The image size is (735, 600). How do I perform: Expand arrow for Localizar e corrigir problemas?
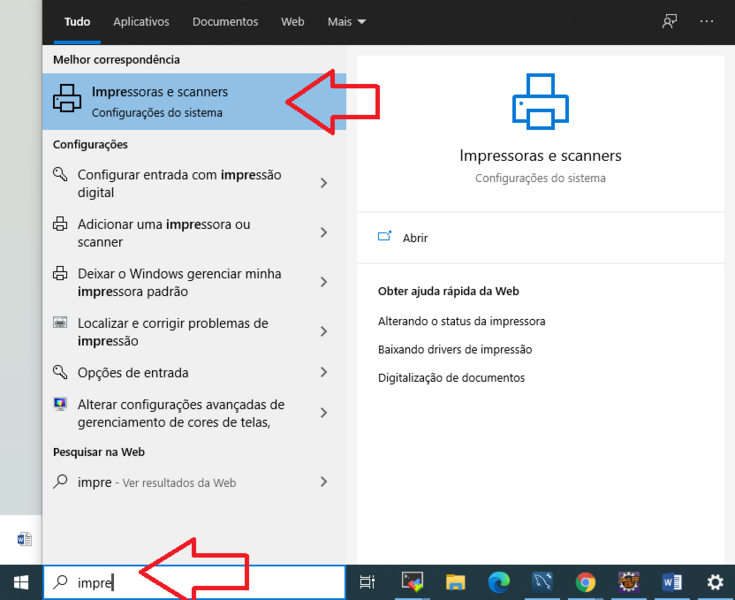coord(323,331)
